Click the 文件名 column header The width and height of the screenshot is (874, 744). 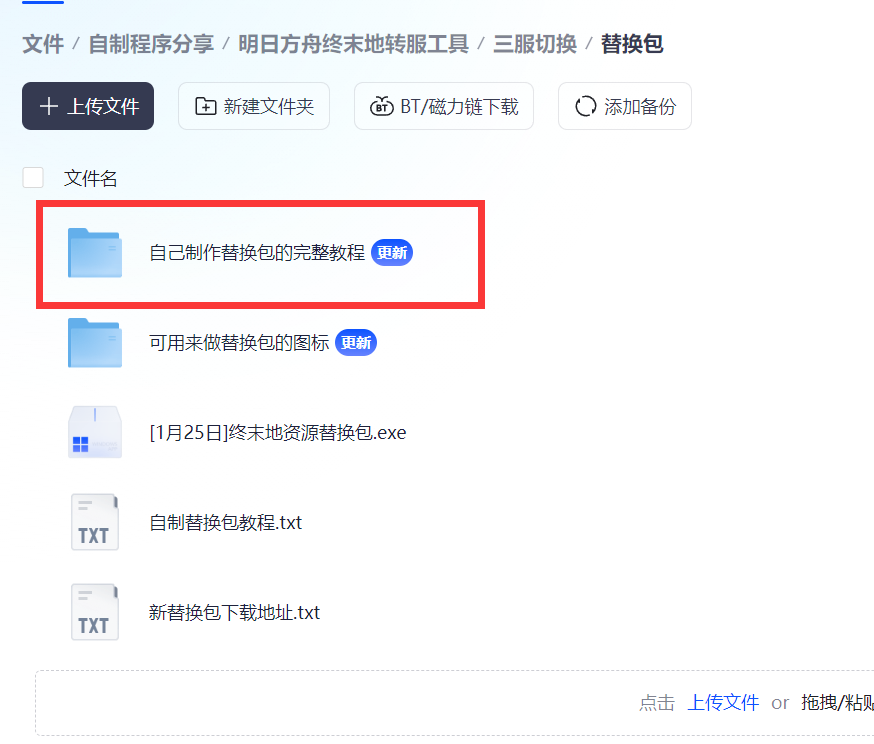91,178
